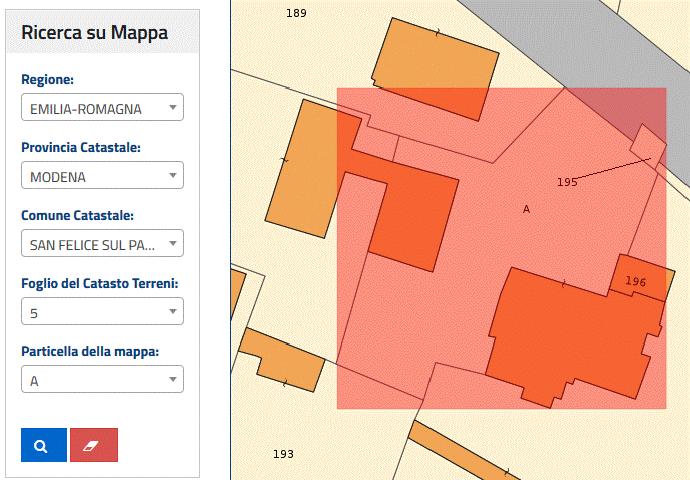Viewport: 690px width, 480px height.
Task: Expand the Provincia Catastale dropdown showing MODENA
Action: click(x=102, y=176)
